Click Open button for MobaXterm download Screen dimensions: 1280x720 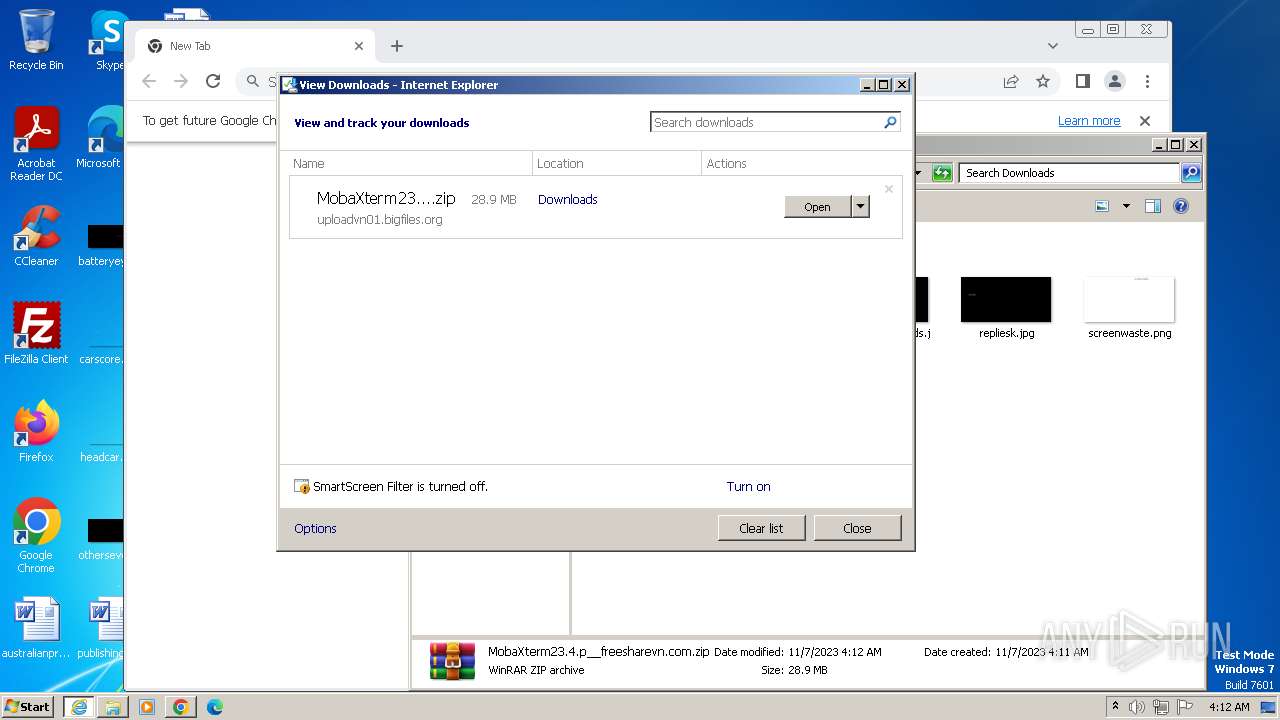point(817,206)
